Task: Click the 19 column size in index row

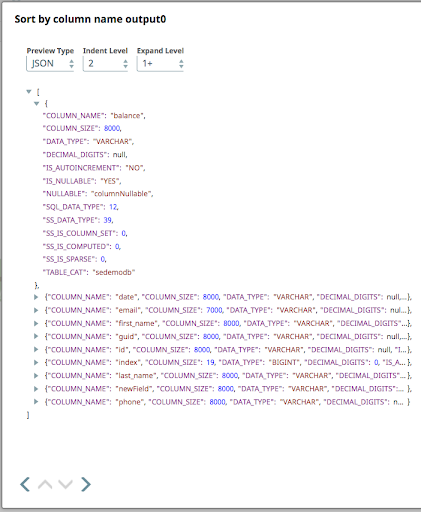Action: pyautogui.click(x=210, y=362)
